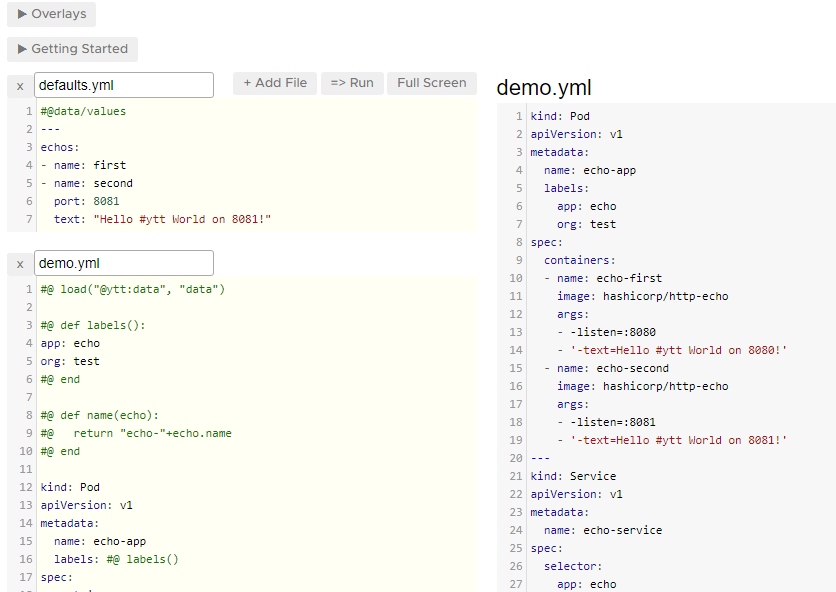Image resolution: width=836 pixels, height=592 pixels.
Task: Click 'app: echo' in the demo.yml editor
Action: pos(70,343)
